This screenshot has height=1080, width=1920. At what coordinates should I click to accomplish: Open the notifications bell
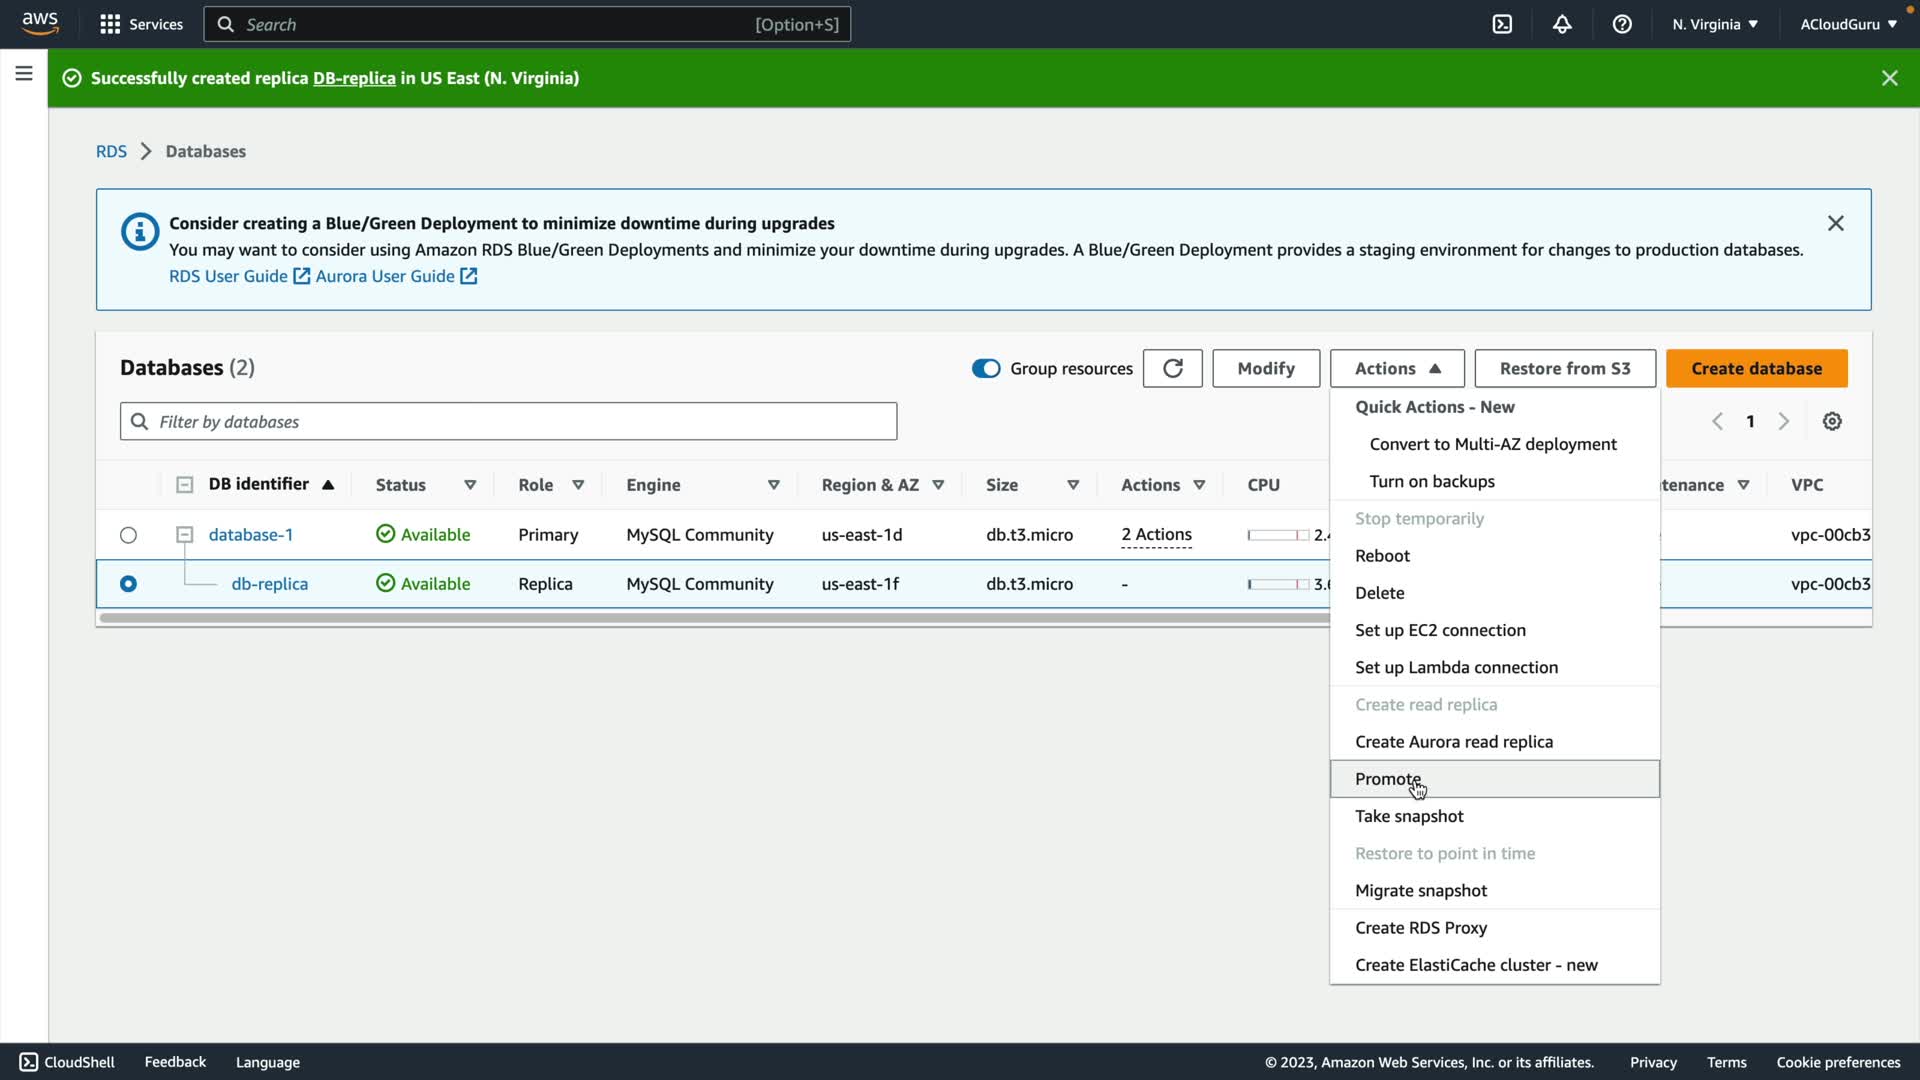pyautogui.click(x=1562, y=24)
